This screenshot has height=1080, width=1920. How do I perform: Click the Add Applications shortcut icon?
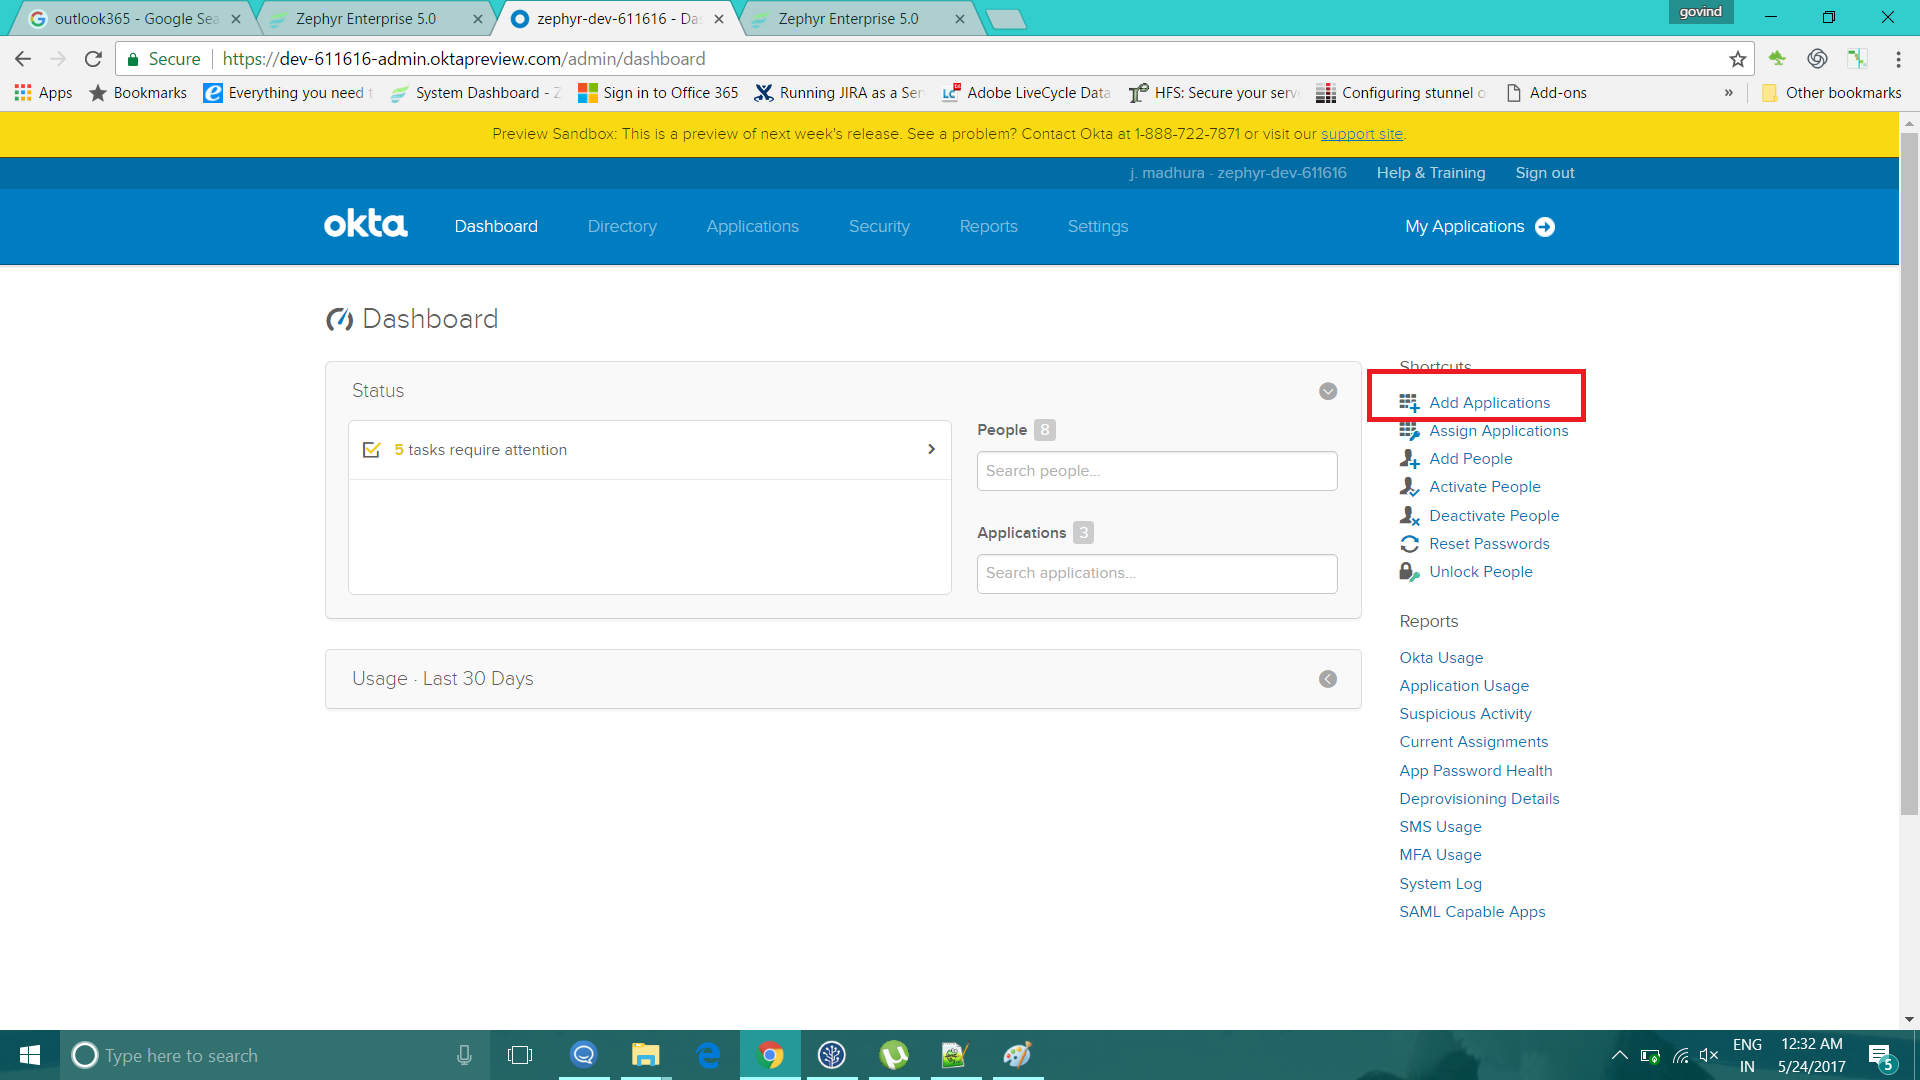point(1409,403)
